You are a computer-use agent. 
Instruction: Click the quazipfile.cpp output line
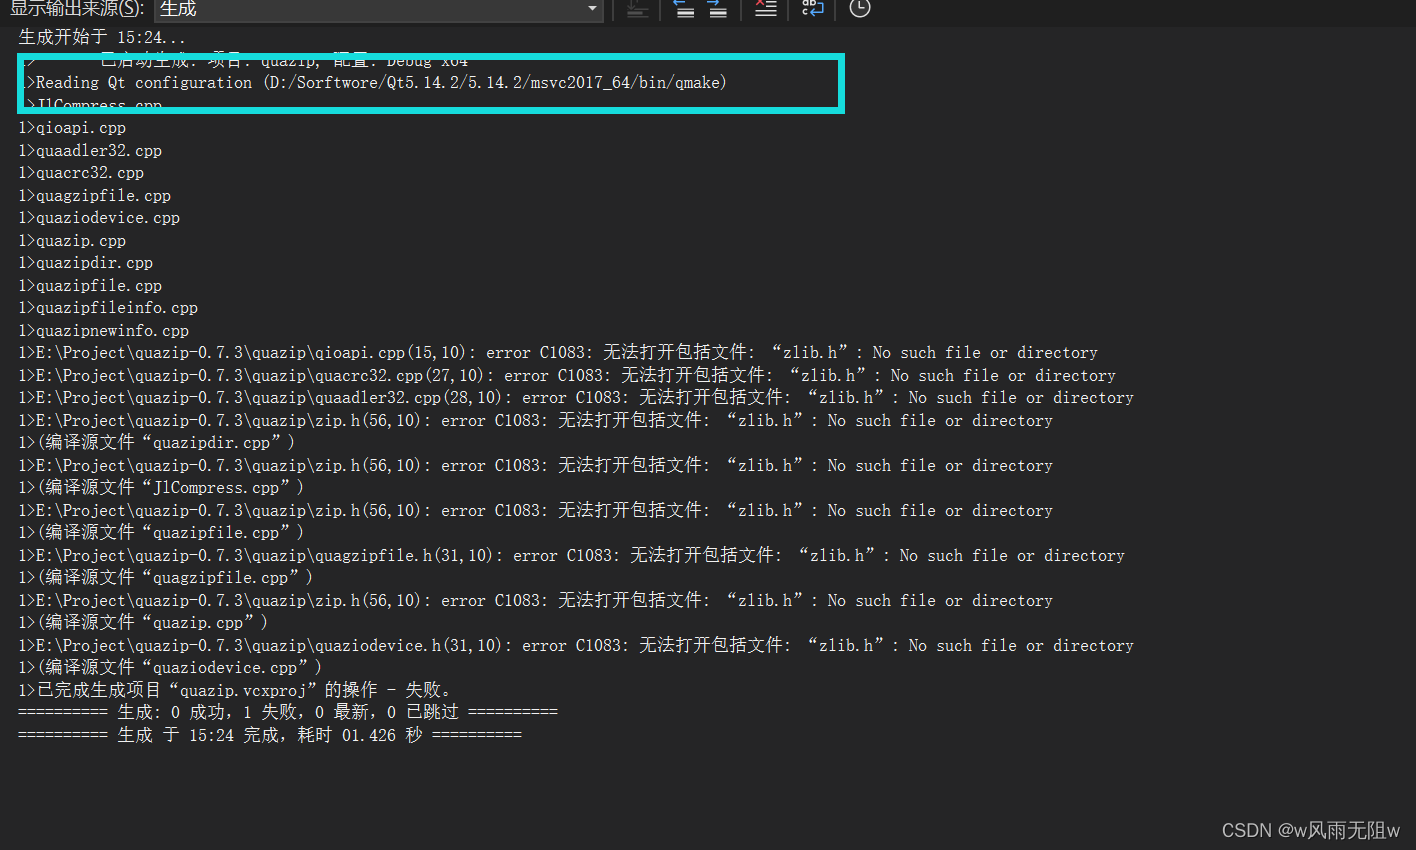click(x=90, y=286)
